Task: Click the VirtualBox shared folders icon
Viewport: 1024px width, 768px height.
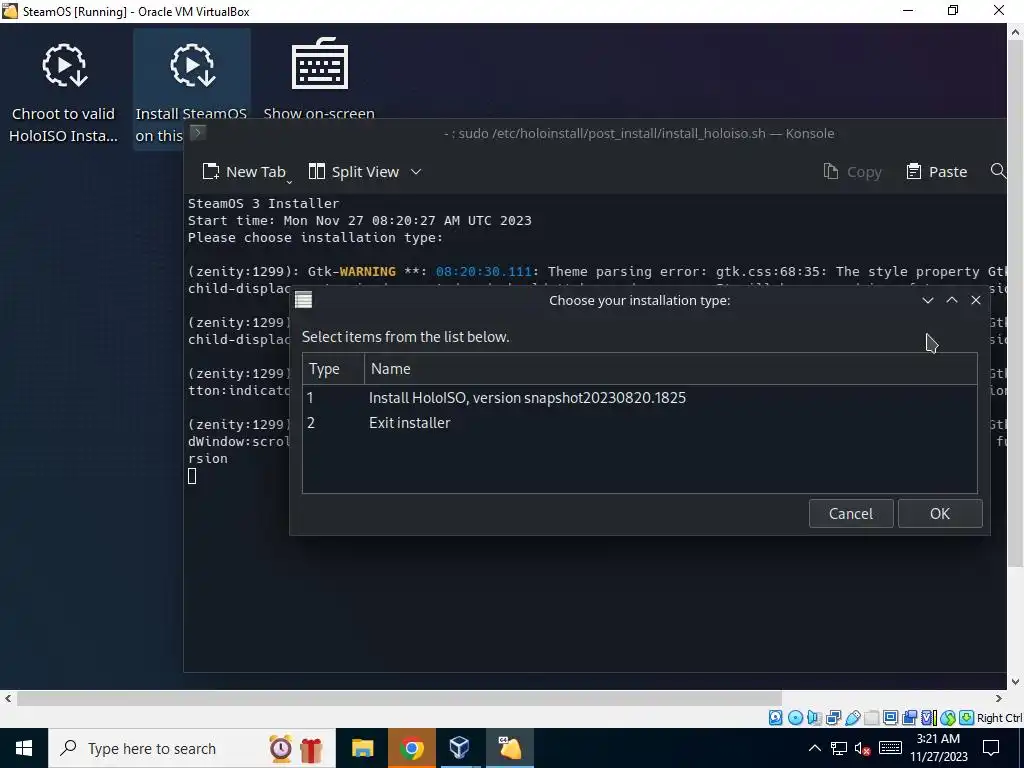Action: click(x=871, y=718)
